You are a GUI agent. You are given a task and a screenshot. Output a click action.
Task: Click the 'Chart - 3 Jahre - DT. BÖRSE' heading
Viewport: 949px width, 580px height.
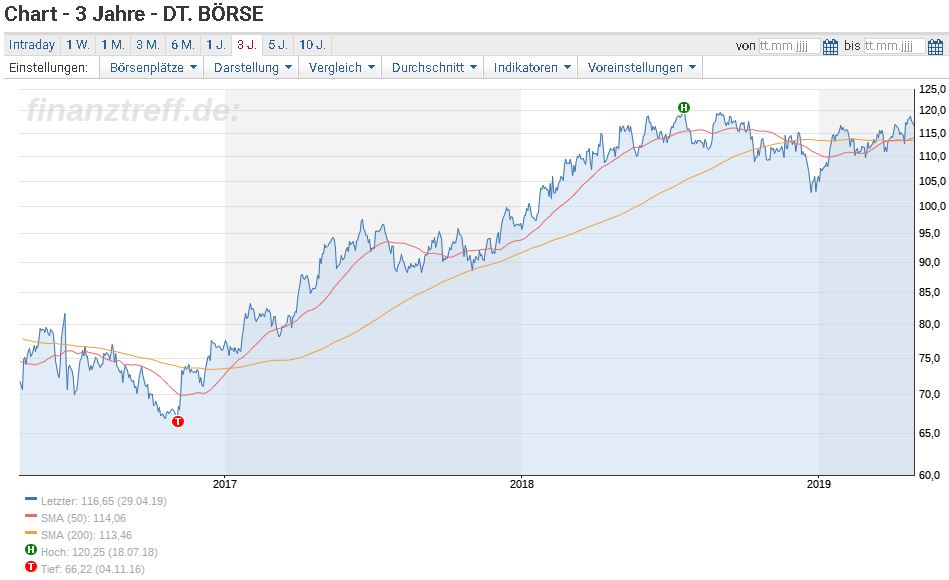tap(134, 14)
